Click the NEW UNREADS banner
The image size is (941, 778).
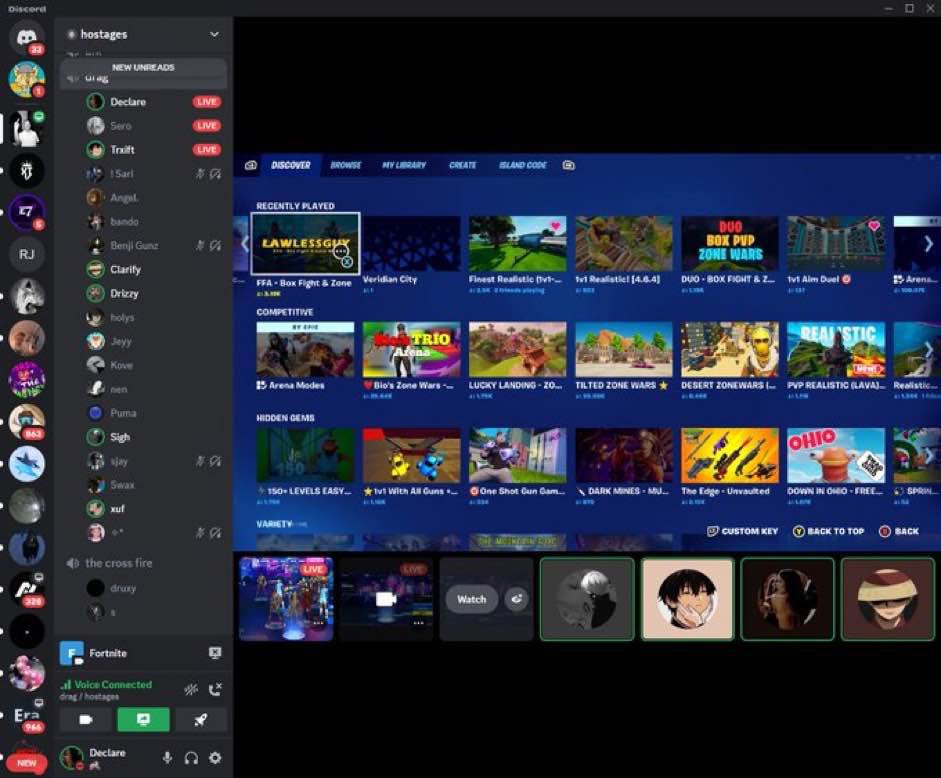(143, 67)
